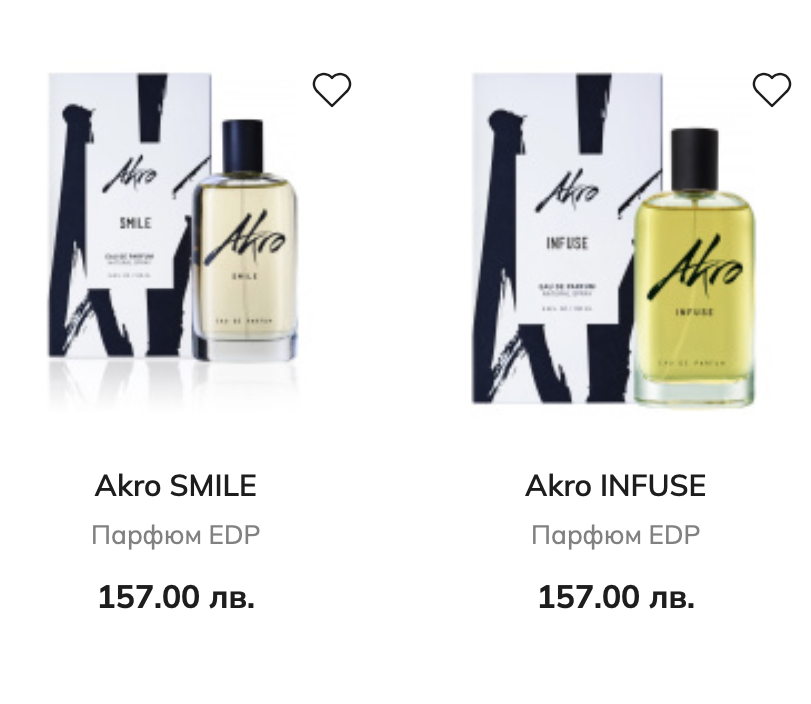Click Парфюм EDP label below Akro SMILE
This screenshot has width=811, height=704.
click(176, 535)
